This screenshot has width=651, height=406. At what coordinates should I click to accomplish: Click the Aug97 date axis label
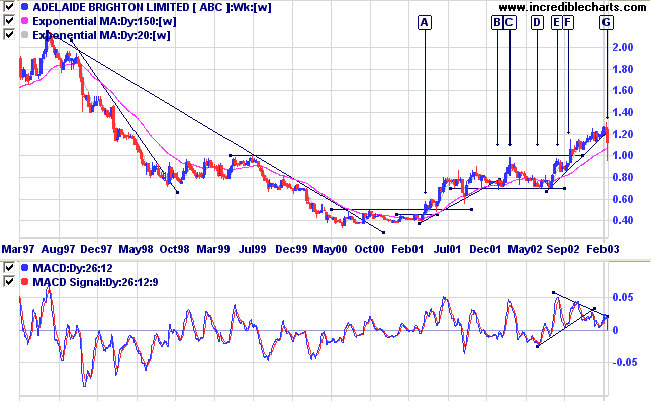[58, 249]
